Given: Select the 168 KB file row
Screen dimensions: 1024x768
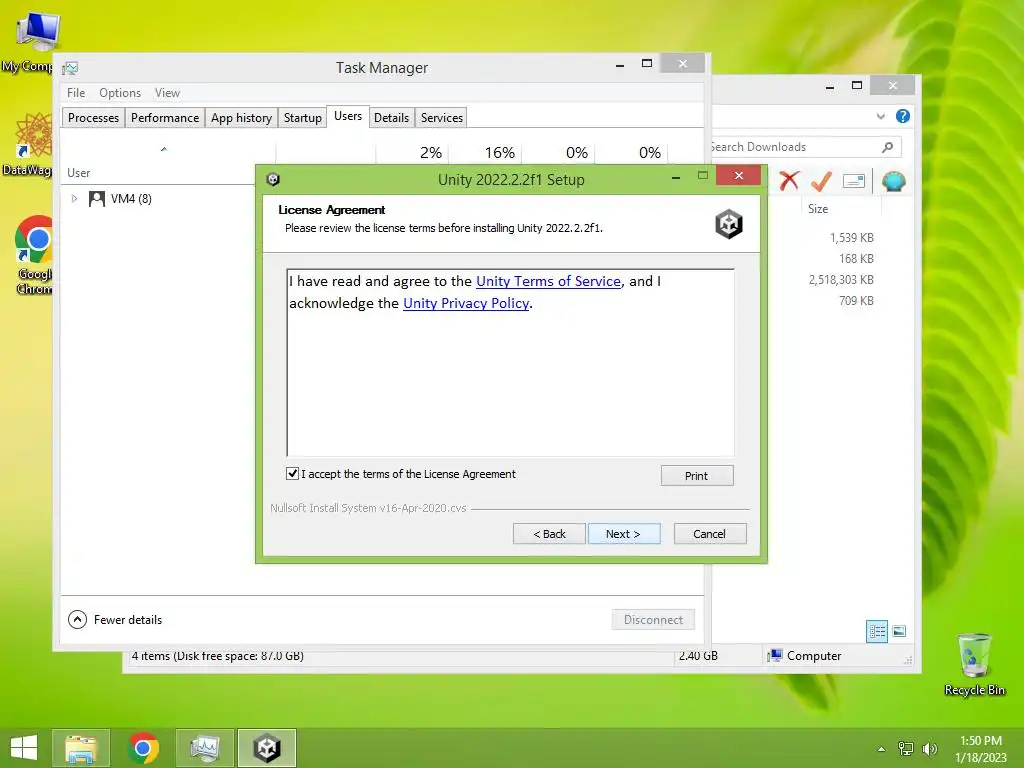Looking at the screenshot, I should 856,259.
